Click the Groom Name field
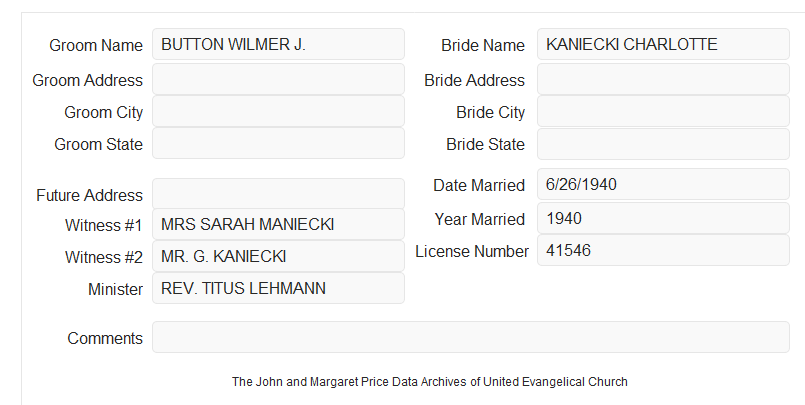 (x=278, y=44)
